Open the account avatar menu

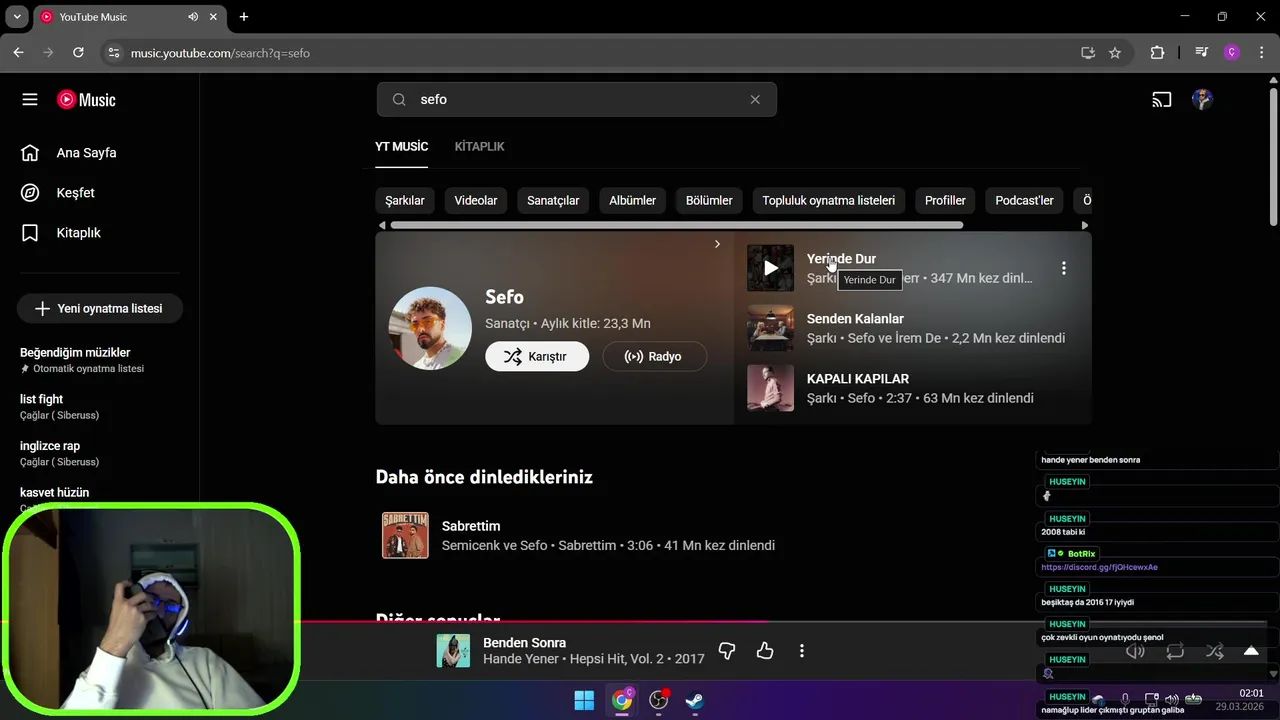click(1202, 100)
